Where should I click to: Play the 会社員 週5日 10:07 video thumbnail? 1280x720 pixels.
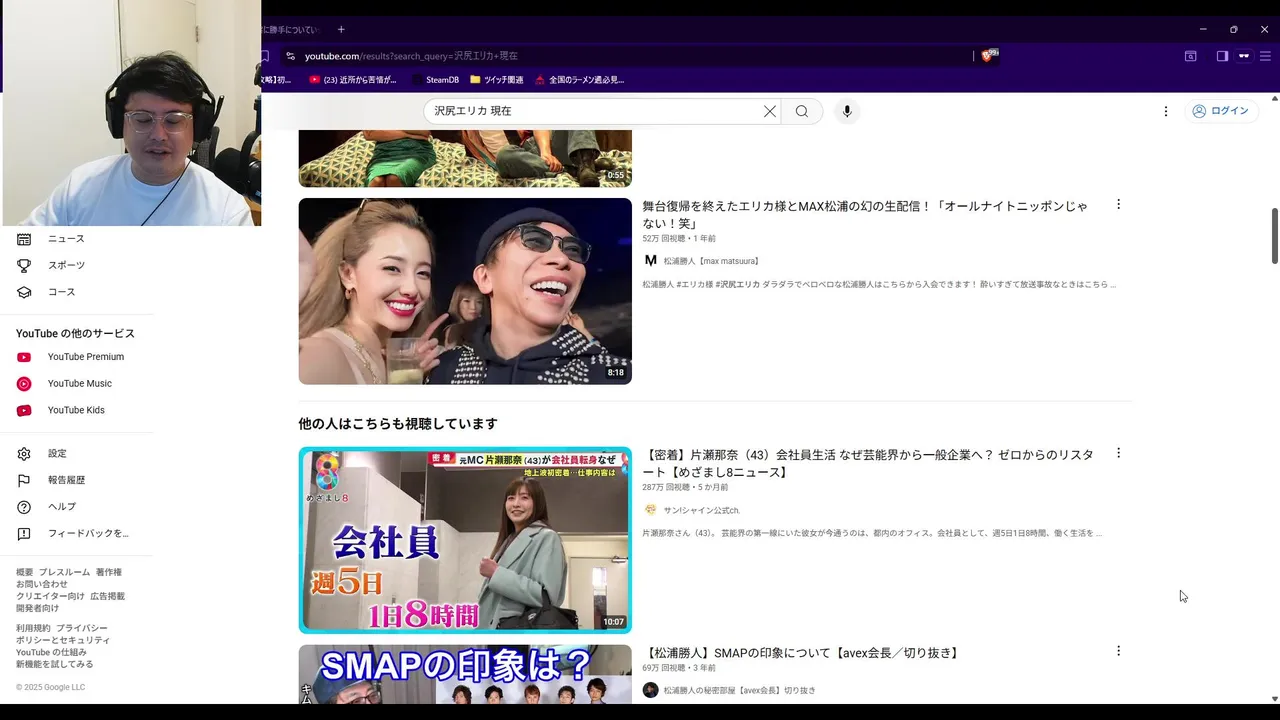click(465, 540)
